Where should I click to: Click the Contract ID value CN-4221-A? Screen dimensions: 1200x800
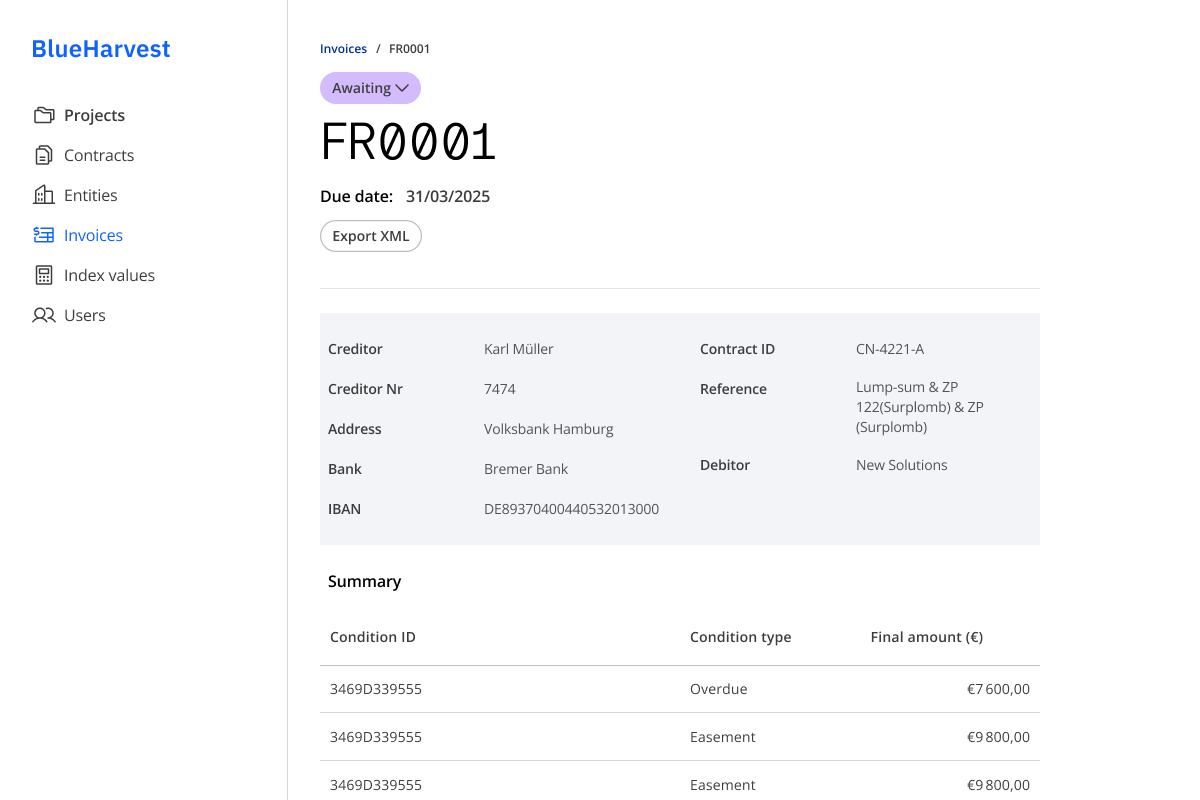(889, 349)
